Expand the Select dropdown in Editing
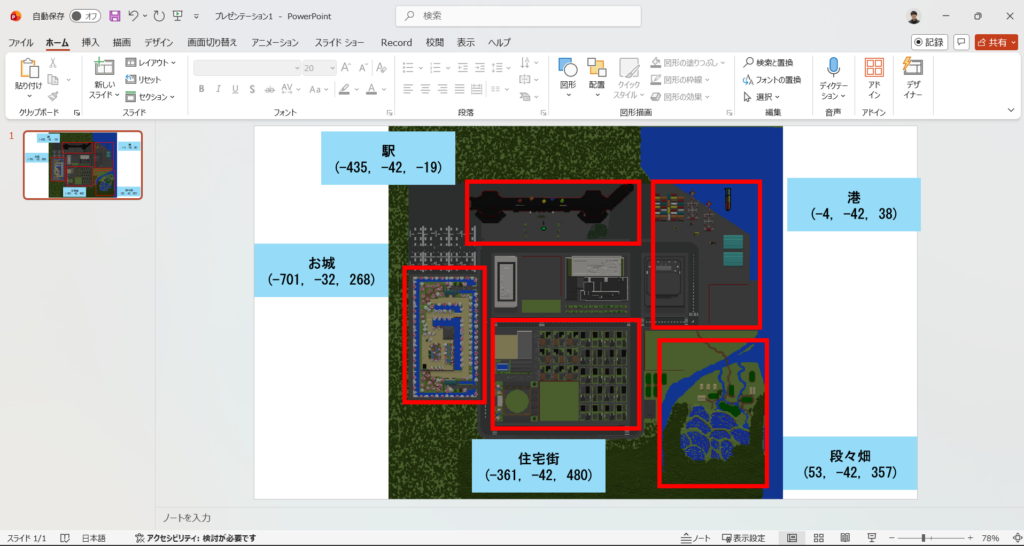1024x546 pixels. [762, 97]
